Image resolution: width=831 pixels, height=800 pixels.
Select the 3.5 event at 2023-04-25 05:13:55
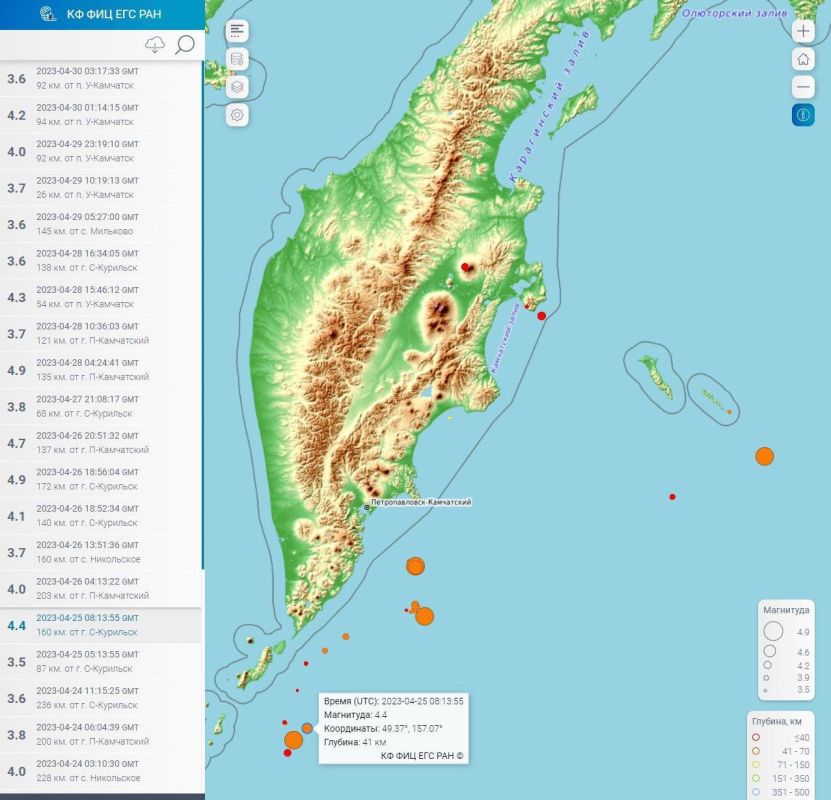point(101,662)
